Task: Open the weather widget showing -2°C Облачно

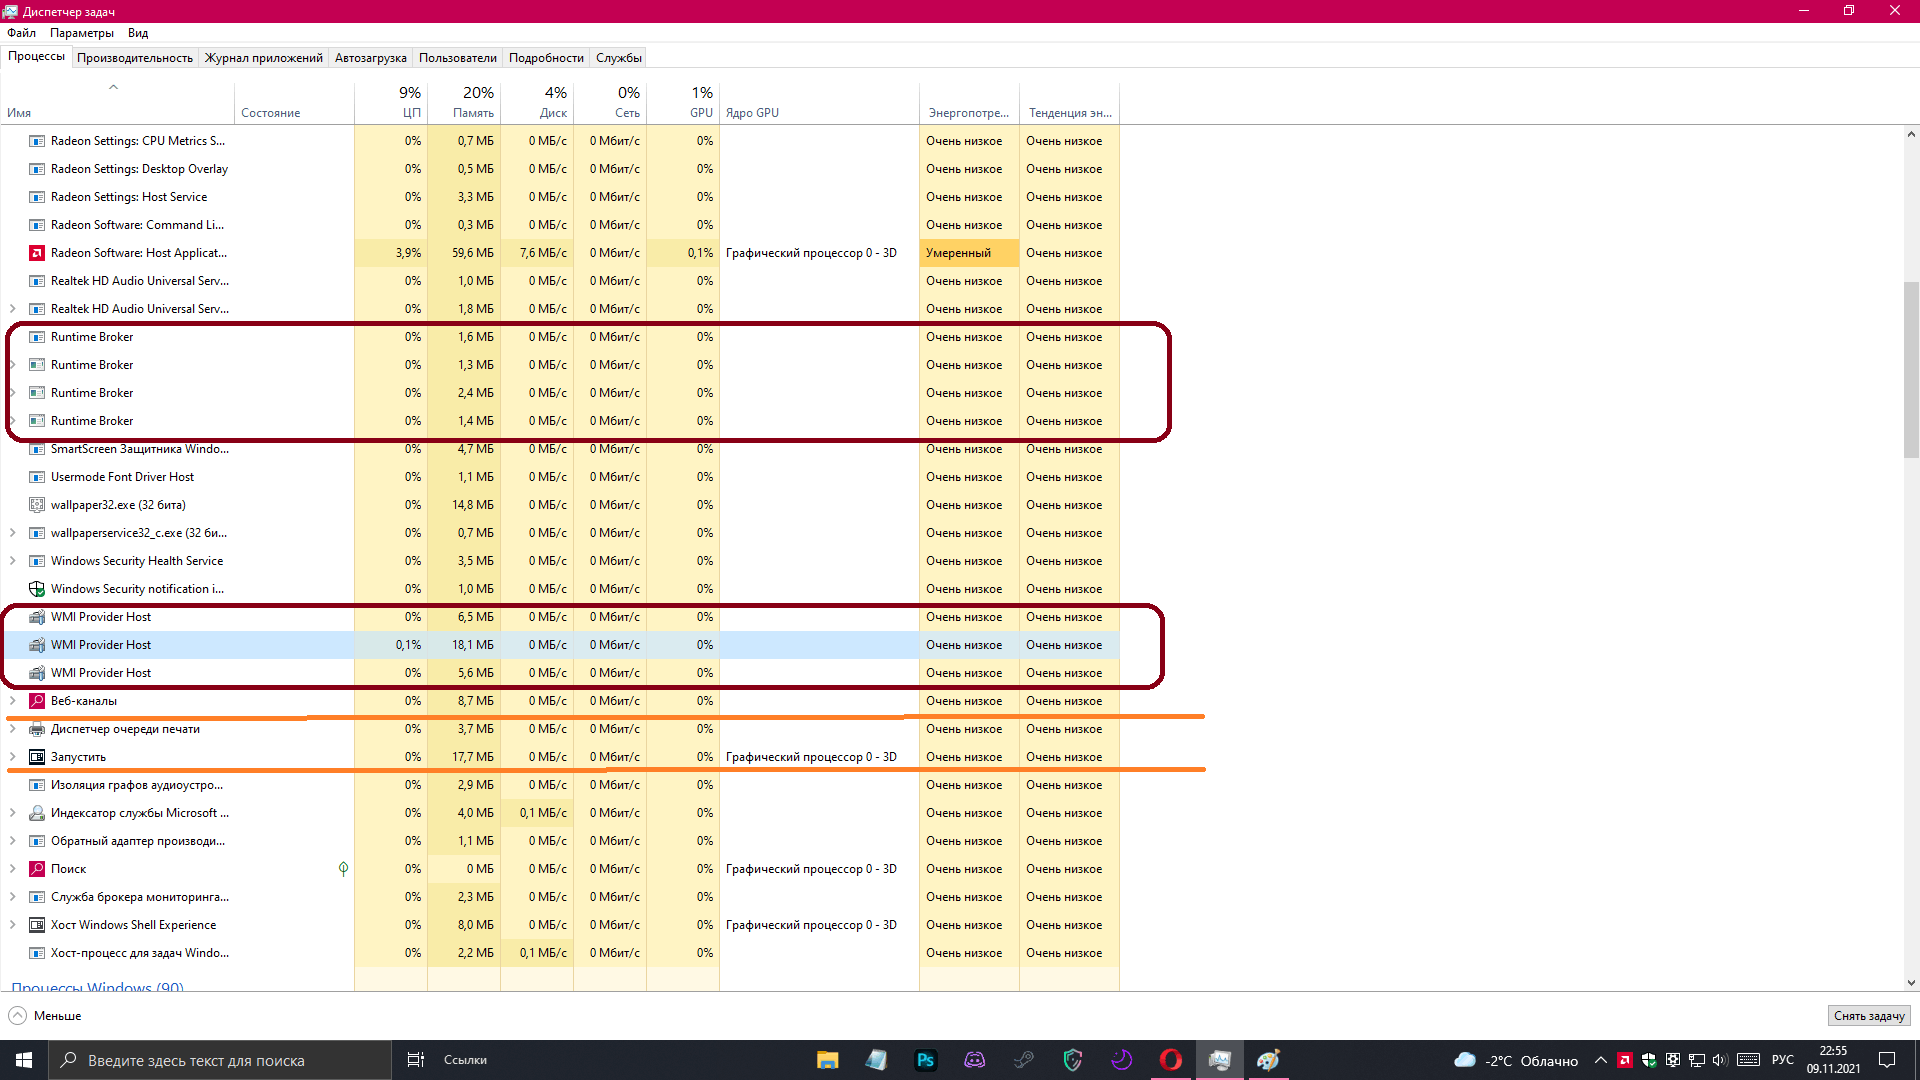Action: tap(1515, 1060)
